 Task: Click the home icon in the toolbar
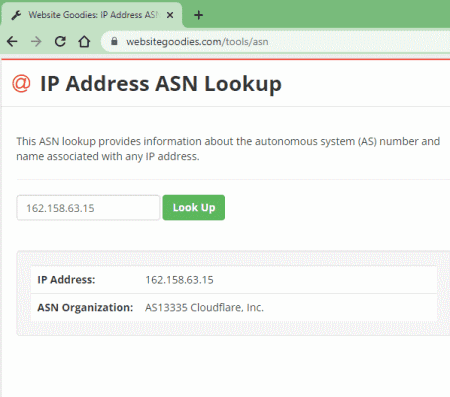tap(84, 42)
